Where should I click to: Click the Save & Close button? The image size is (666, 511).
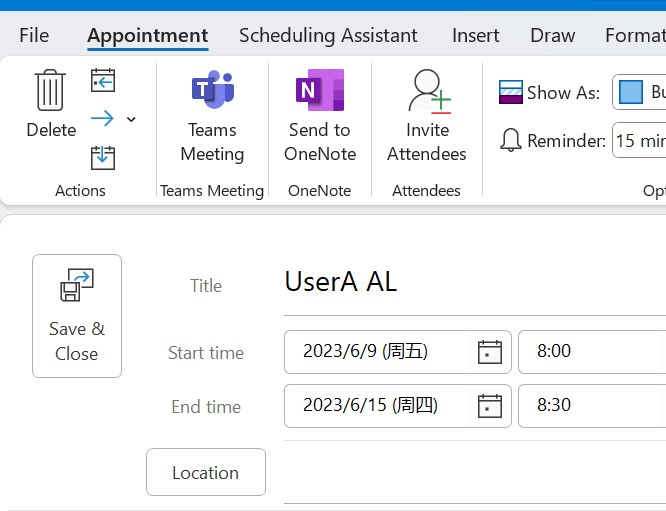[x=77, y=316]
